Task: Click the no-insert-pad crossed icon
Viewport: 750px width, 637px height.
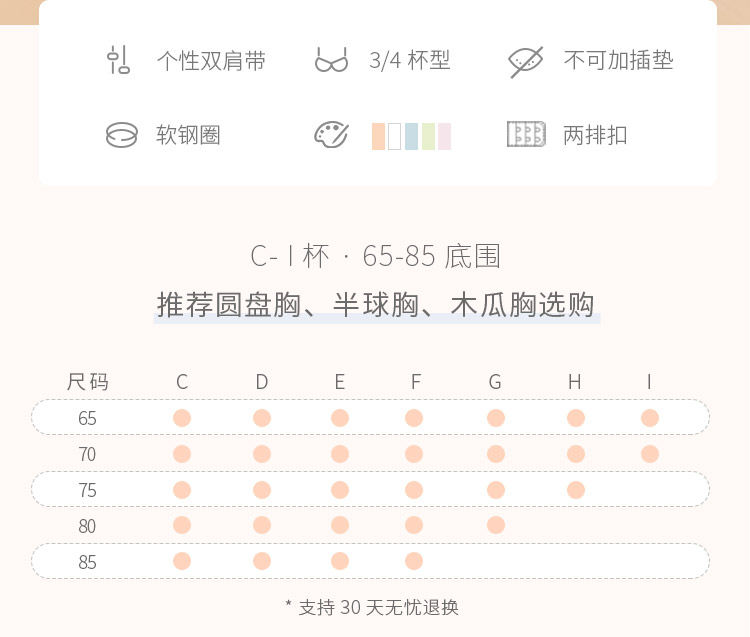Action: (x=525, y=62)
